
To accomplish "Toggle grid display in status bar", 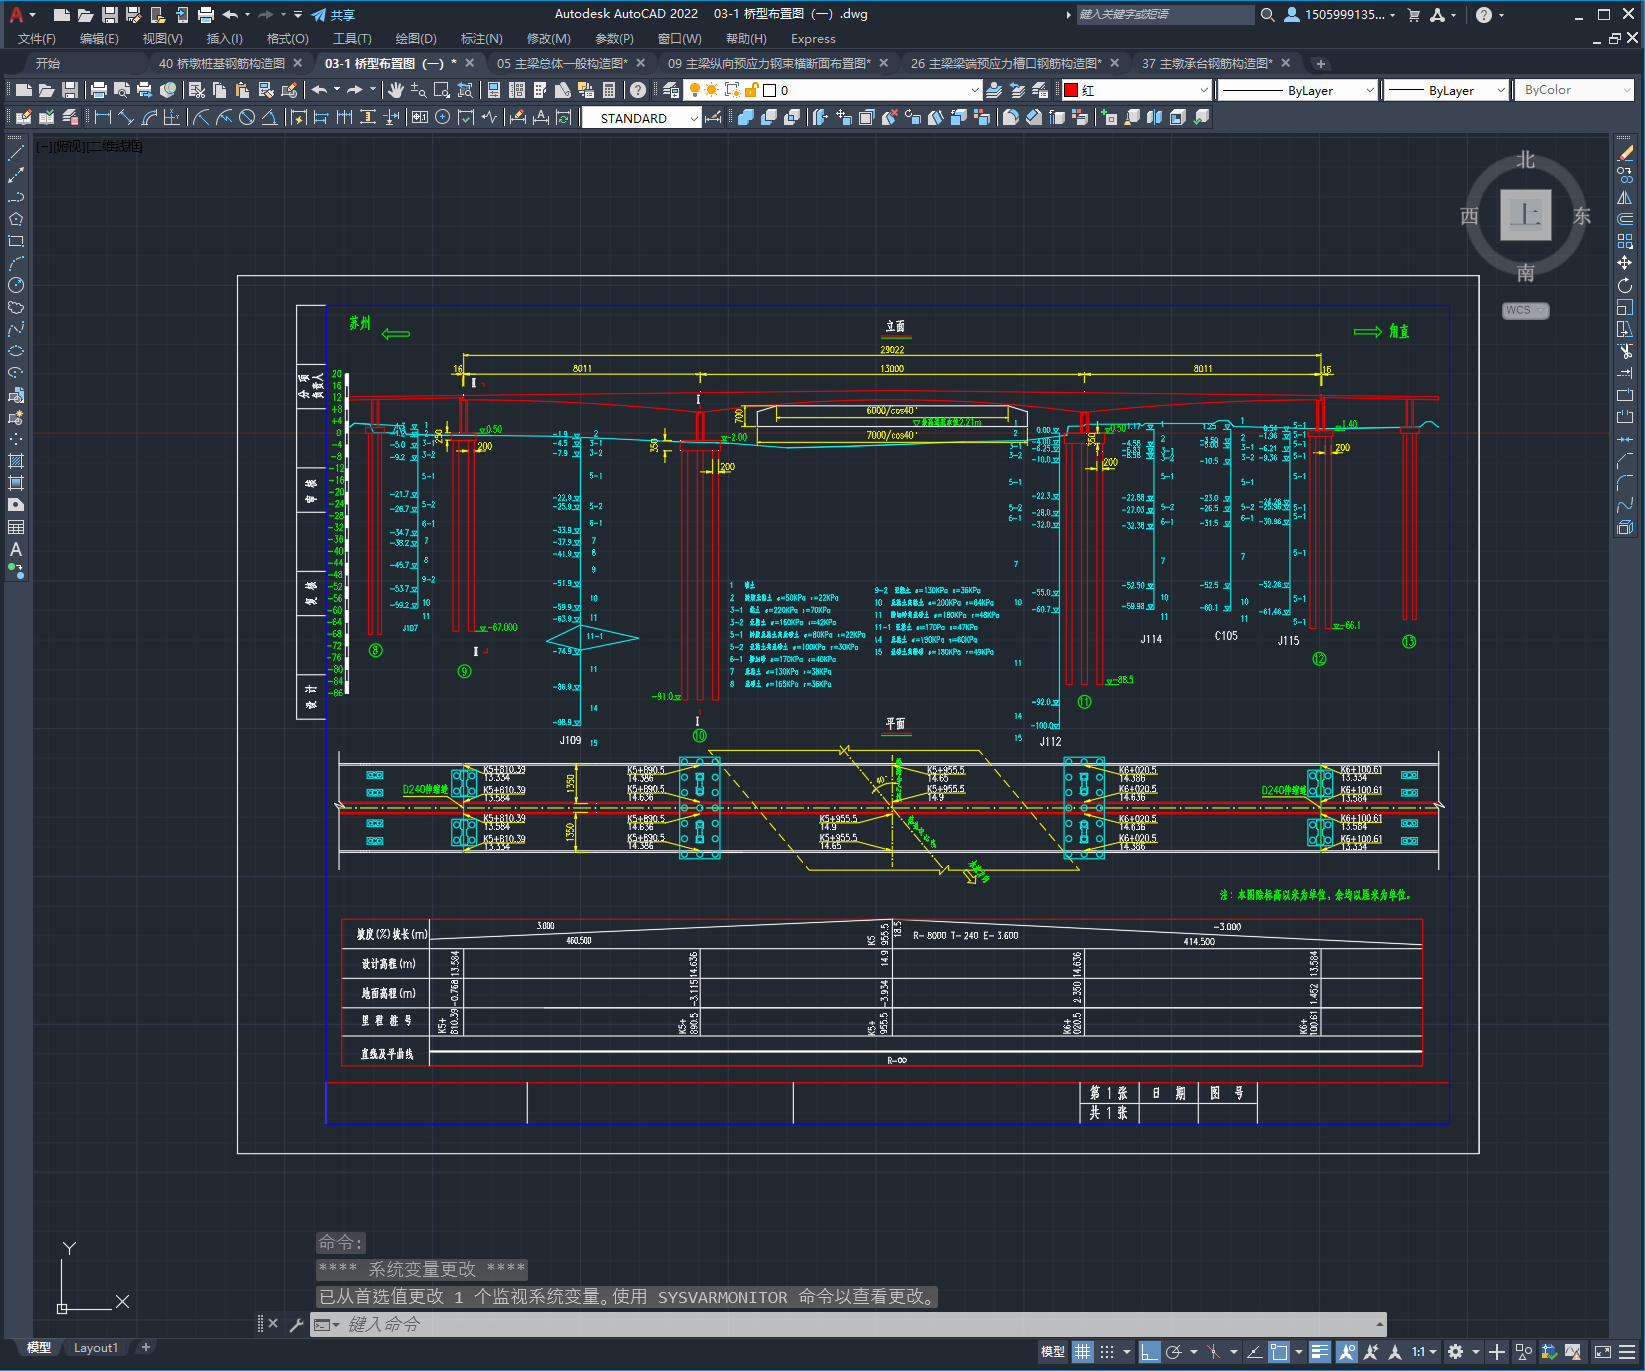I will 1083,1352.
